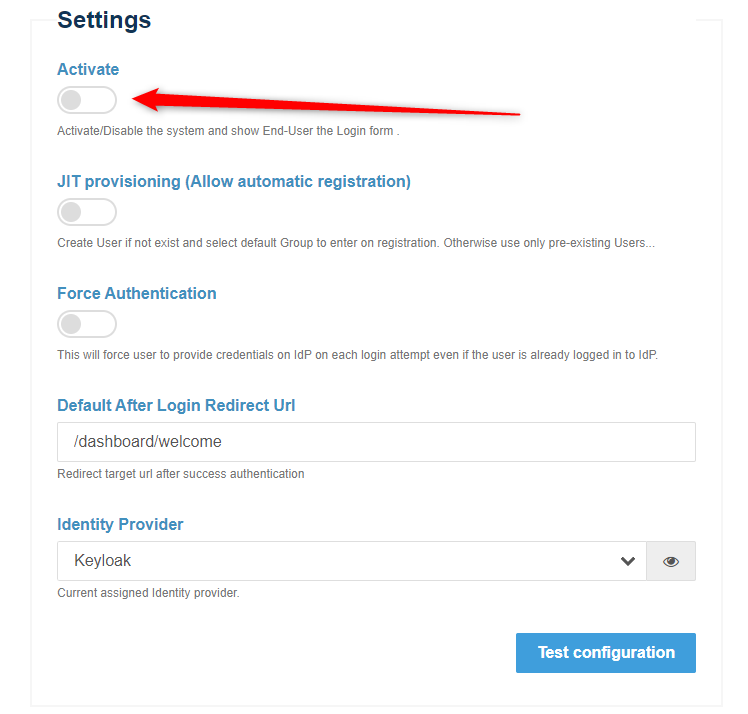The image size is (748, 714).
Task: Click the Activate field label
Action: pos(88,69)
